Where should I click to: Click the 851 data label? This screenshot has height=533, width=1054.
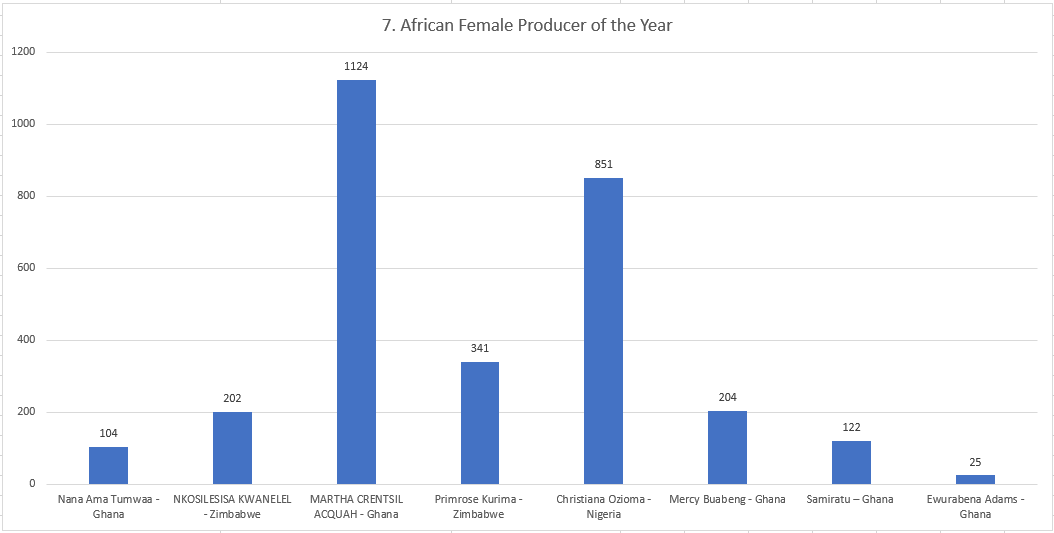click(603, 164)
